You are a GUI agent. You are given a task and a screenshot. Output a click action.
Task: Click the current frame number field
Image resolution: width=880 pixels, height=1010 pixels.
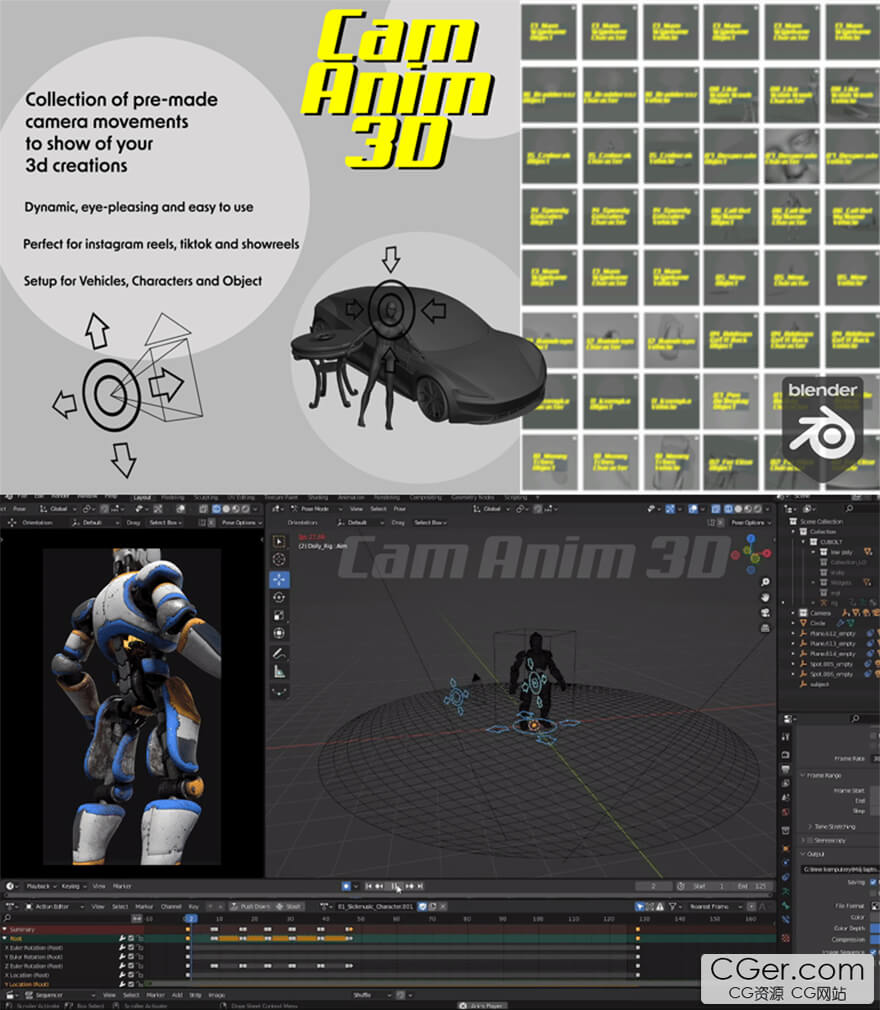pyautogui.click(x=653, y=886)
